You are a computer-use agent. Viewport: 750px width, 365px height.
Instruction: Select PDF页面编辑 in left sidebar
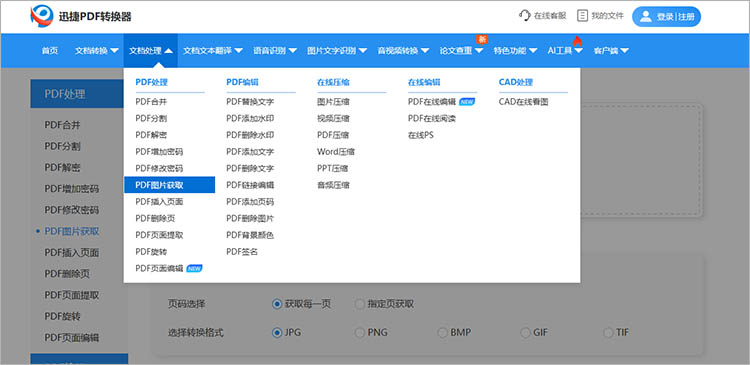72,337
